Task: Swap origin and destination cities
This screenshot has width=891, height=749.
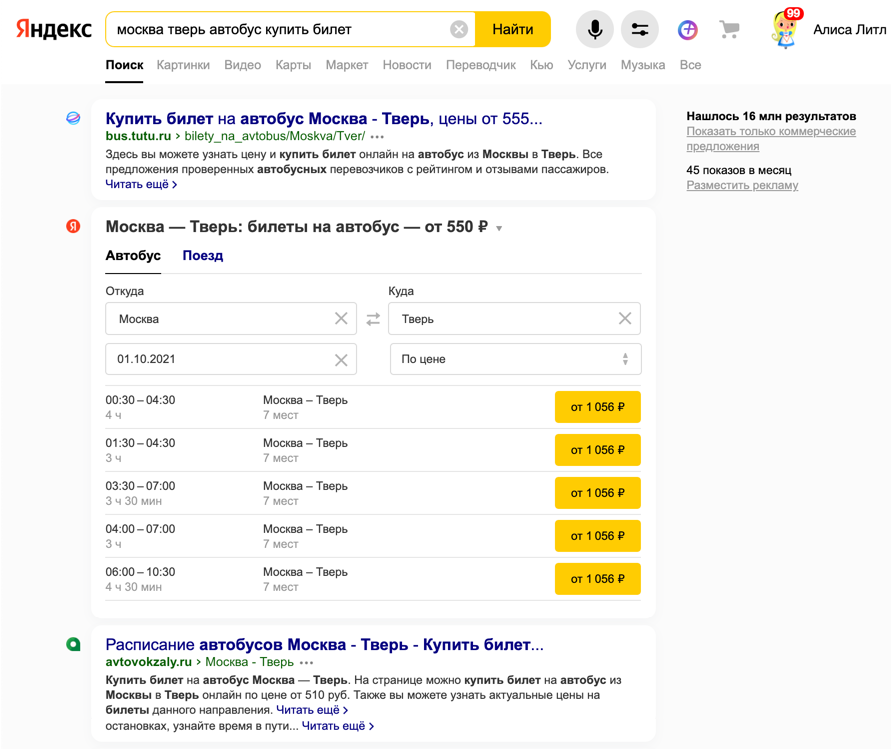Action: point(373,319)
